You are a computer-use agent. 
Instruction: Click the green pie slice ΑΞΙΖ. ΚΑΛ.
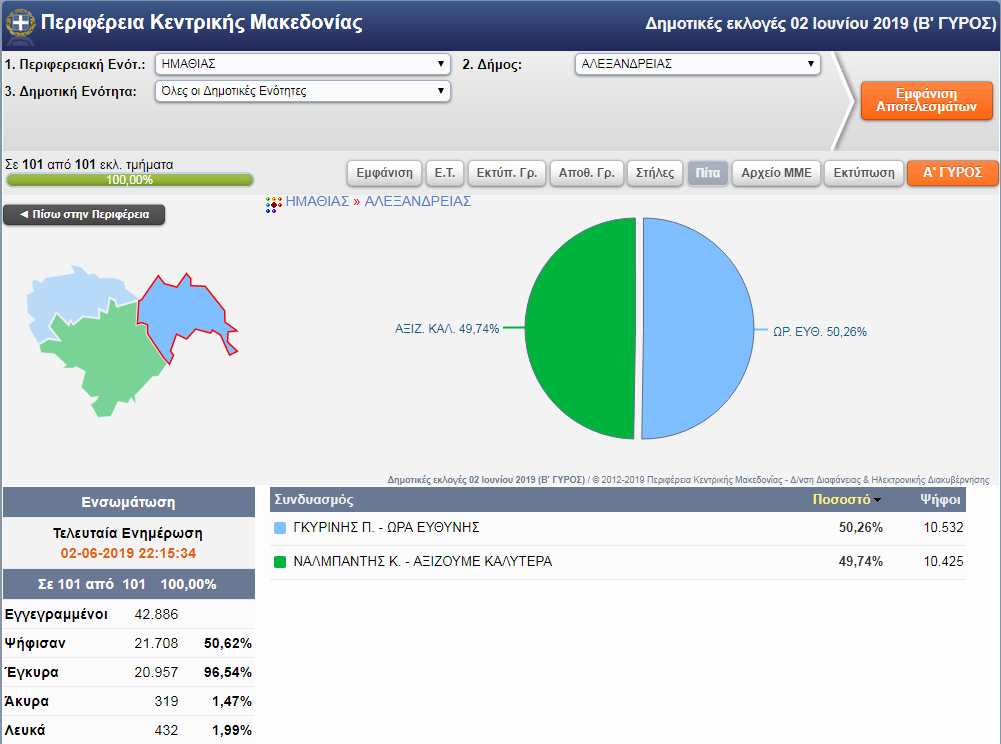pyautogui.click(x=578, y=328)
